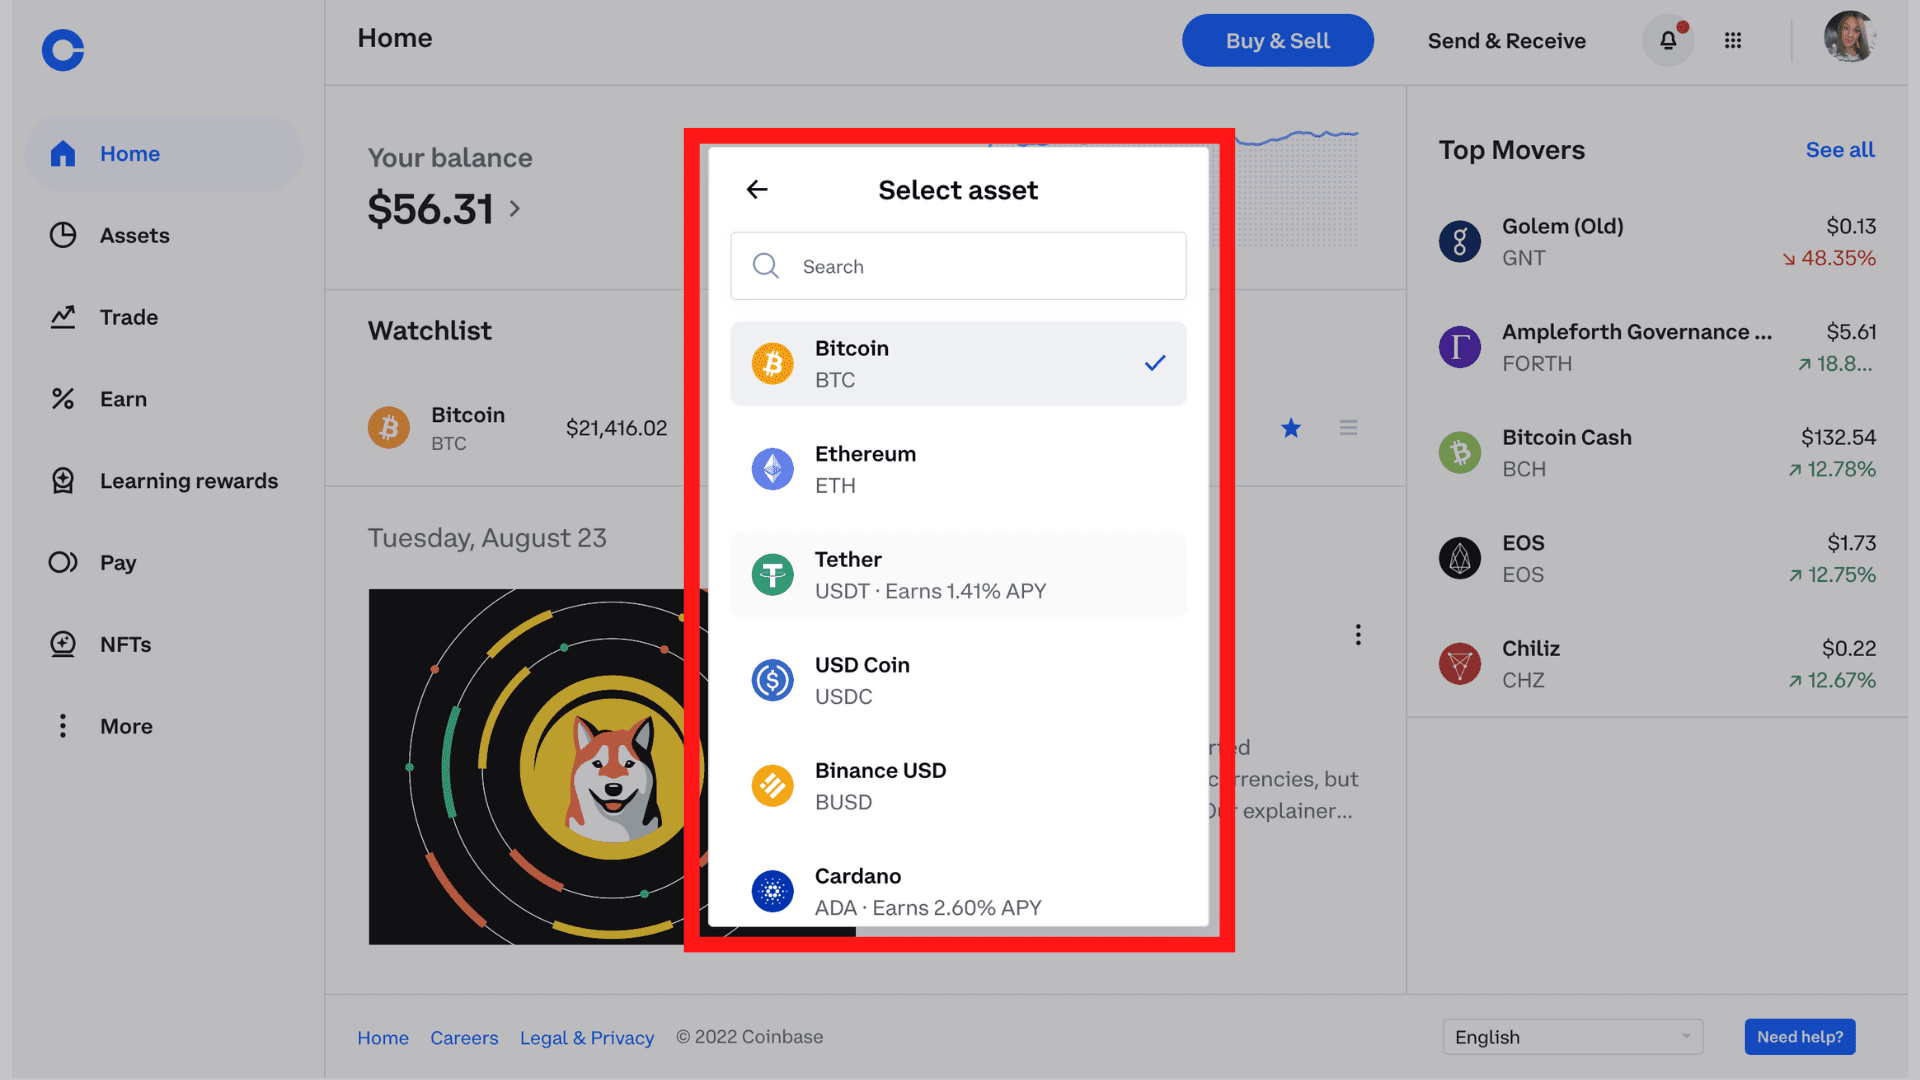The width and height of the screenshot is (1920, 1080).
Task: Click the Buy & Sell button
Action: tap(1277, 41)
